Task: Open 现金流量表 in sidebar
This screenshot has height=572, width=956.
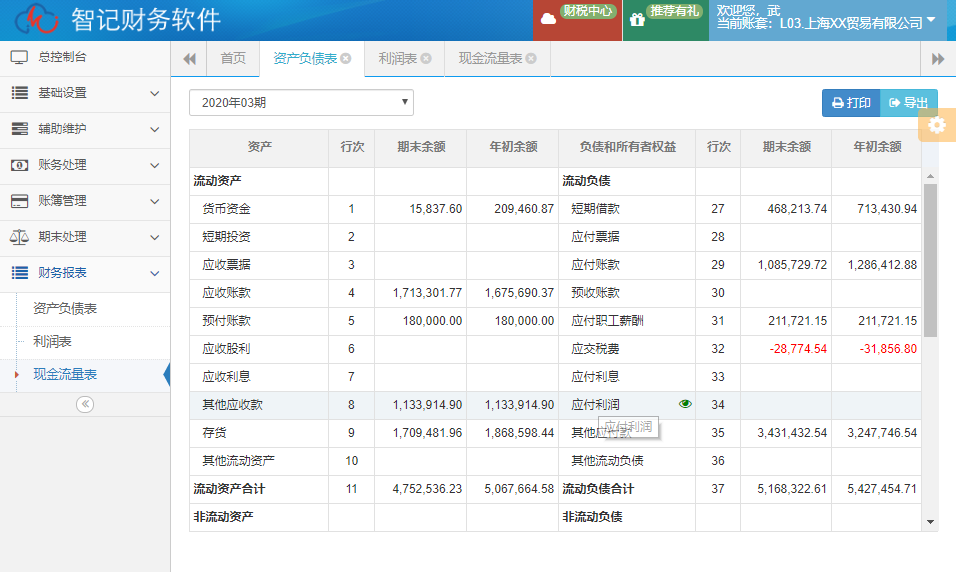Action: pyautogui.click(x=65, y=374)
